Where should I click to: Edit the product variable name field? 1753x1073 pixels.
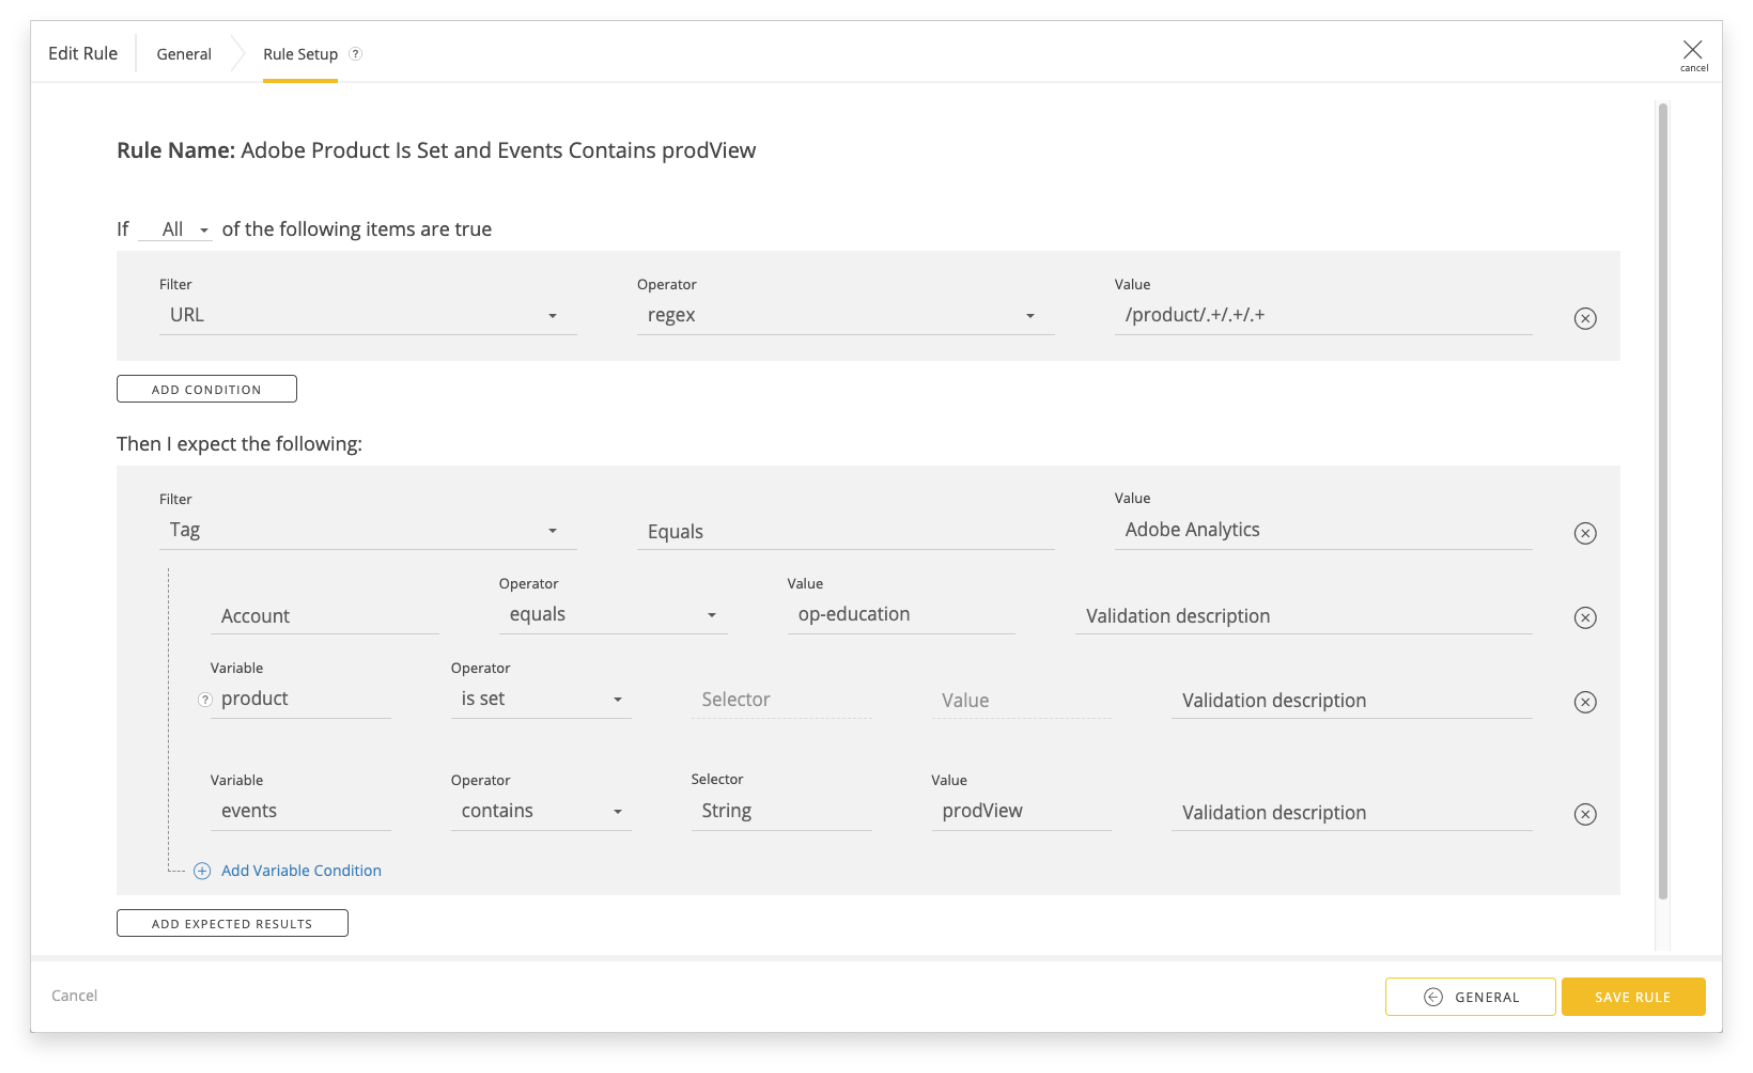(300, 699)
